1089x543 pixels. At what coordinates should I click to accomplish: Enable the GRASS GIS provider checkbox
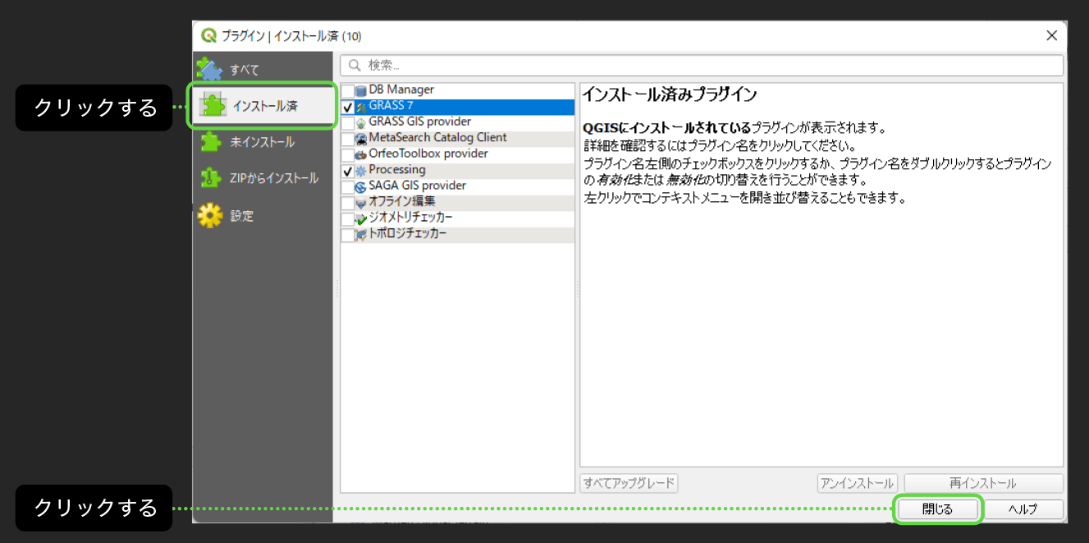point(348,123)
